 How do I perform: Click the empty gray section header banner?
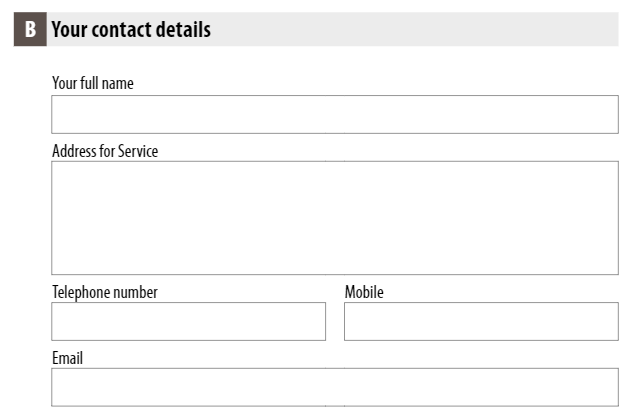click(415, 29)
